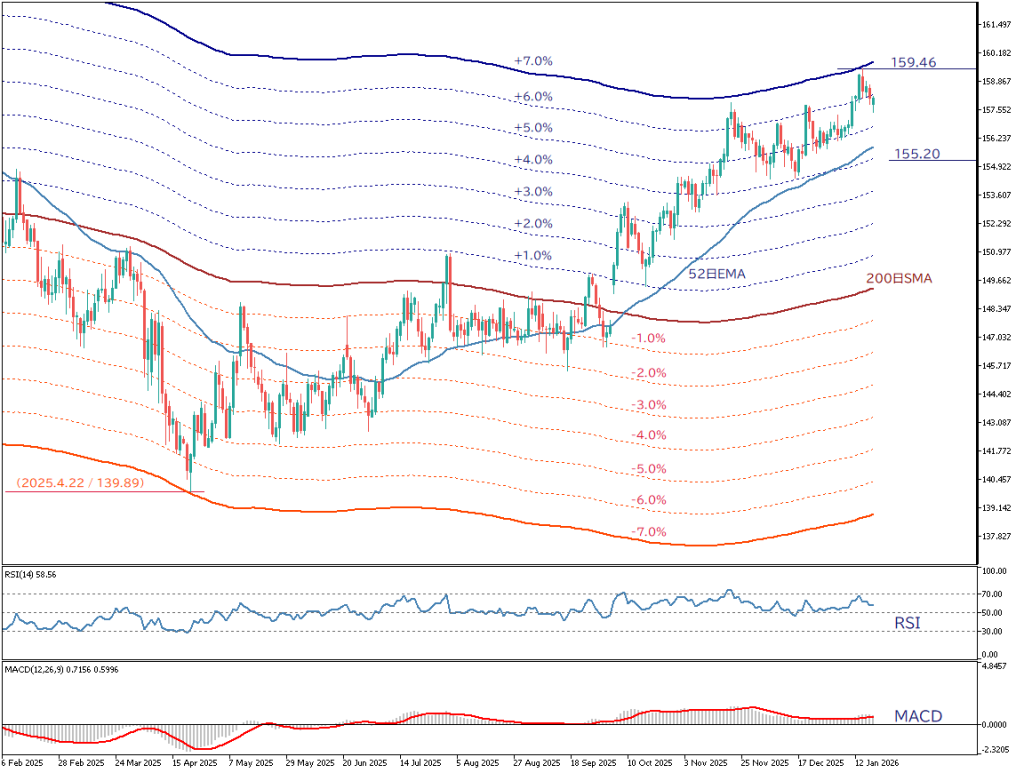Select the large MACD panel label
Viewport: 1024px width, 773px height.
[918, 716]
